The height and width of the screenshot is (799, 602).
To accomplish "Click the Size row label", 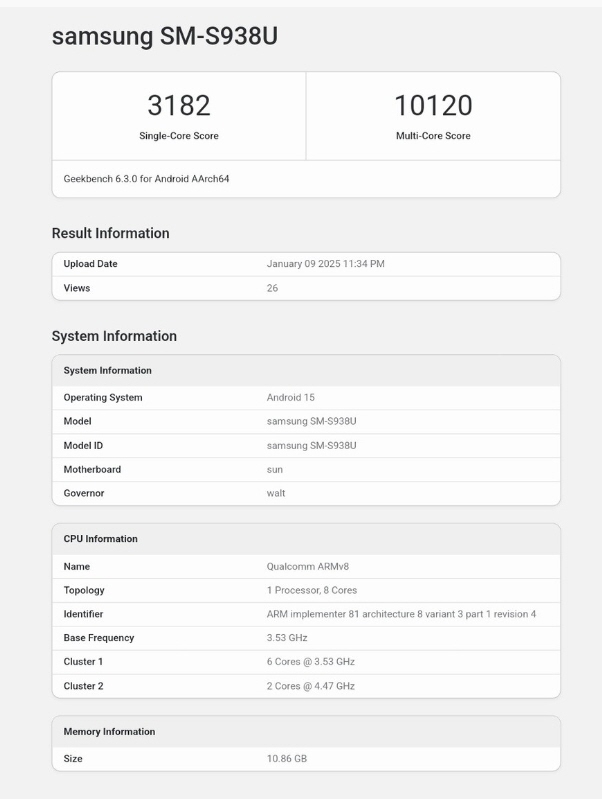I will (x=73, y=758).
